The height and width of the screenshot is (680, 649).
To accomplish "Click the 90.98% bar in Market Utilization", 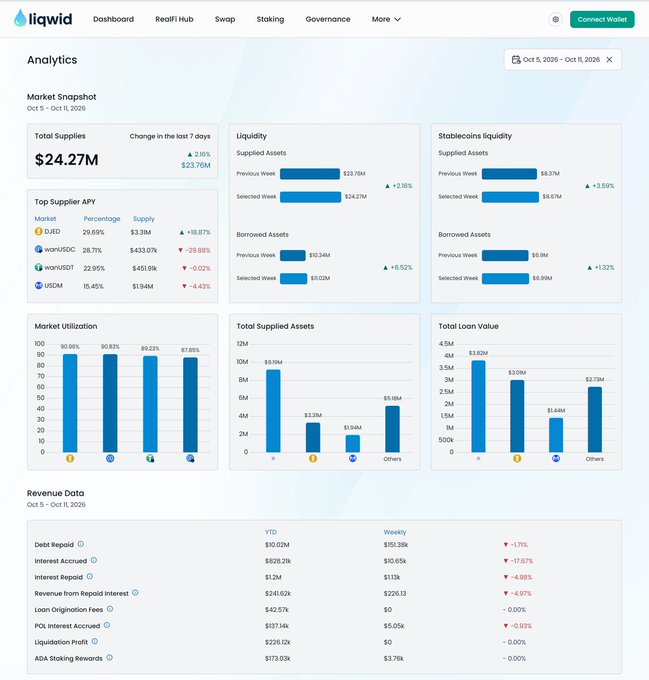I will point(70,403).
